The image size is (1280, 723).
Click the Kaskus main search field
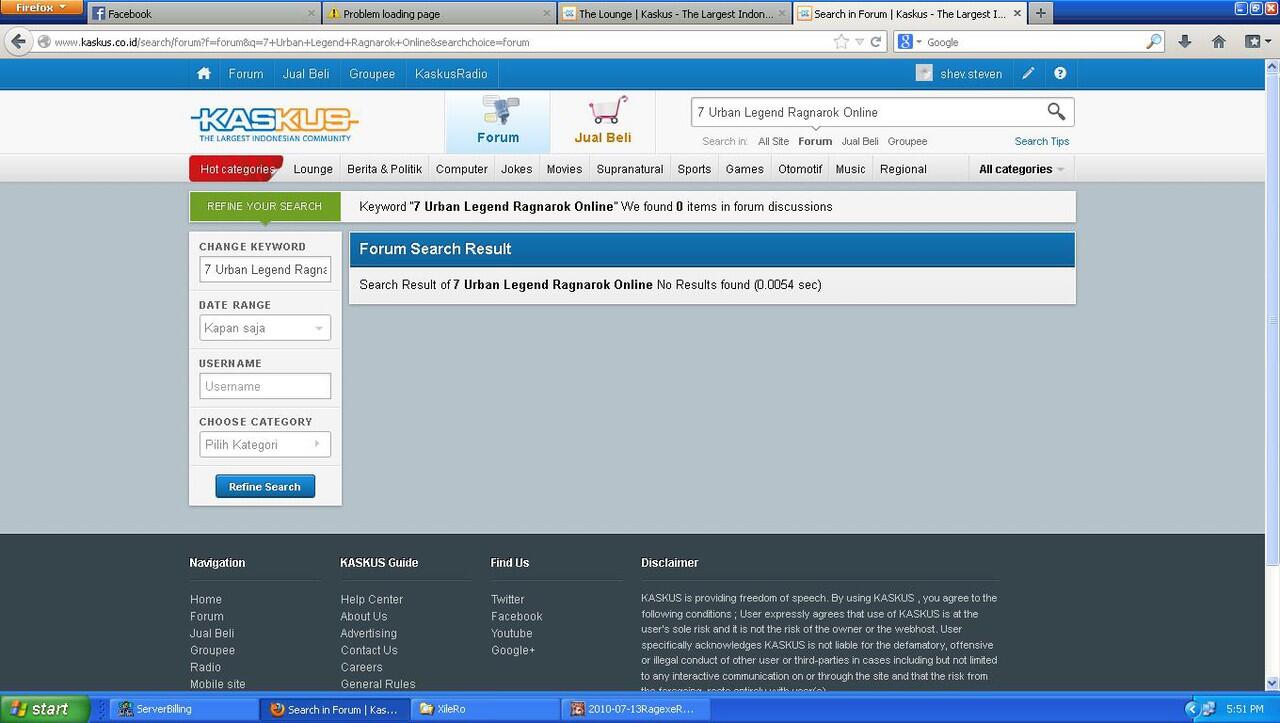coord(866,112)
